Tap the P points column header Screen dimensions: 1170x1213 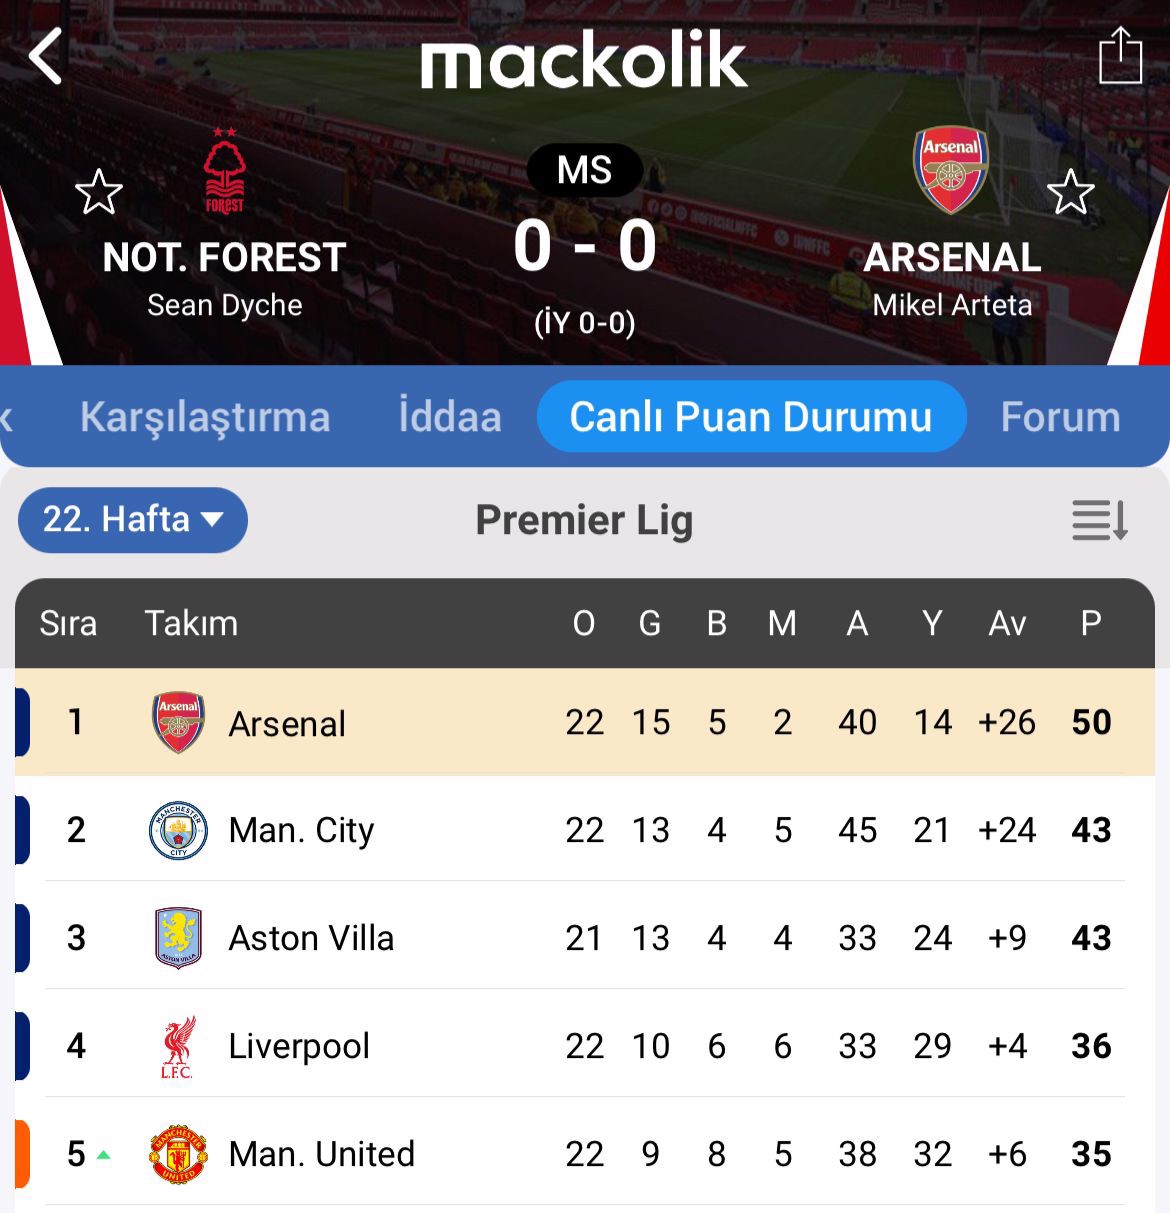coord(1091,623)
